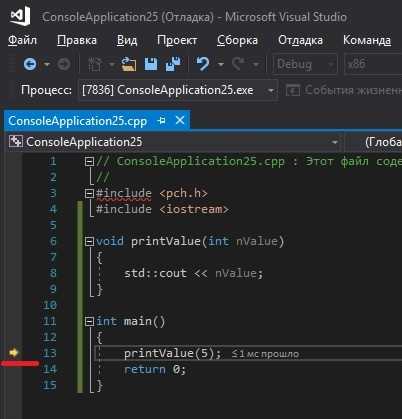
Task: Click the yellow current-statement arrow in margin
Action: [14, 352]
